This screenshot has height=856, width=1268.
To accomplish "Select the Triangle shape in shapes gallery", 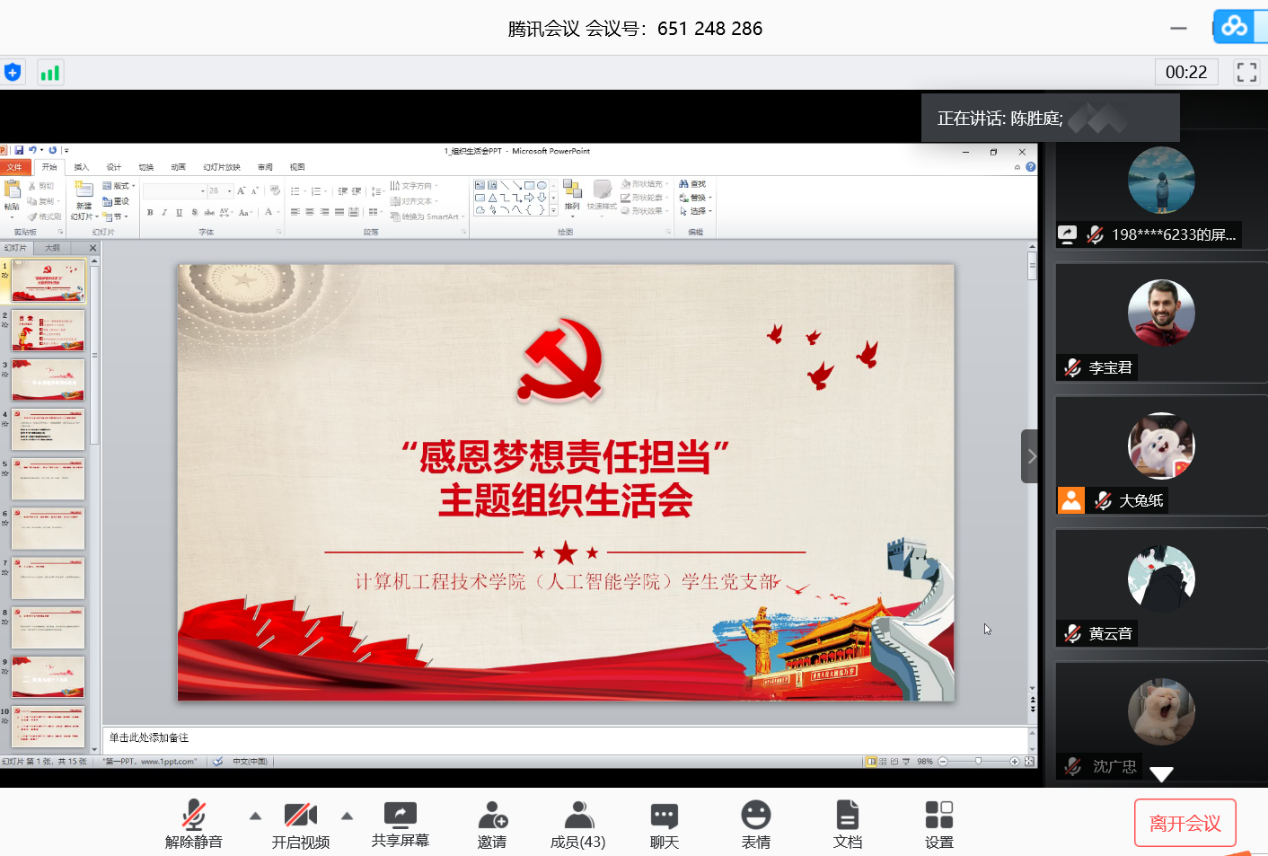I will 492,197.
